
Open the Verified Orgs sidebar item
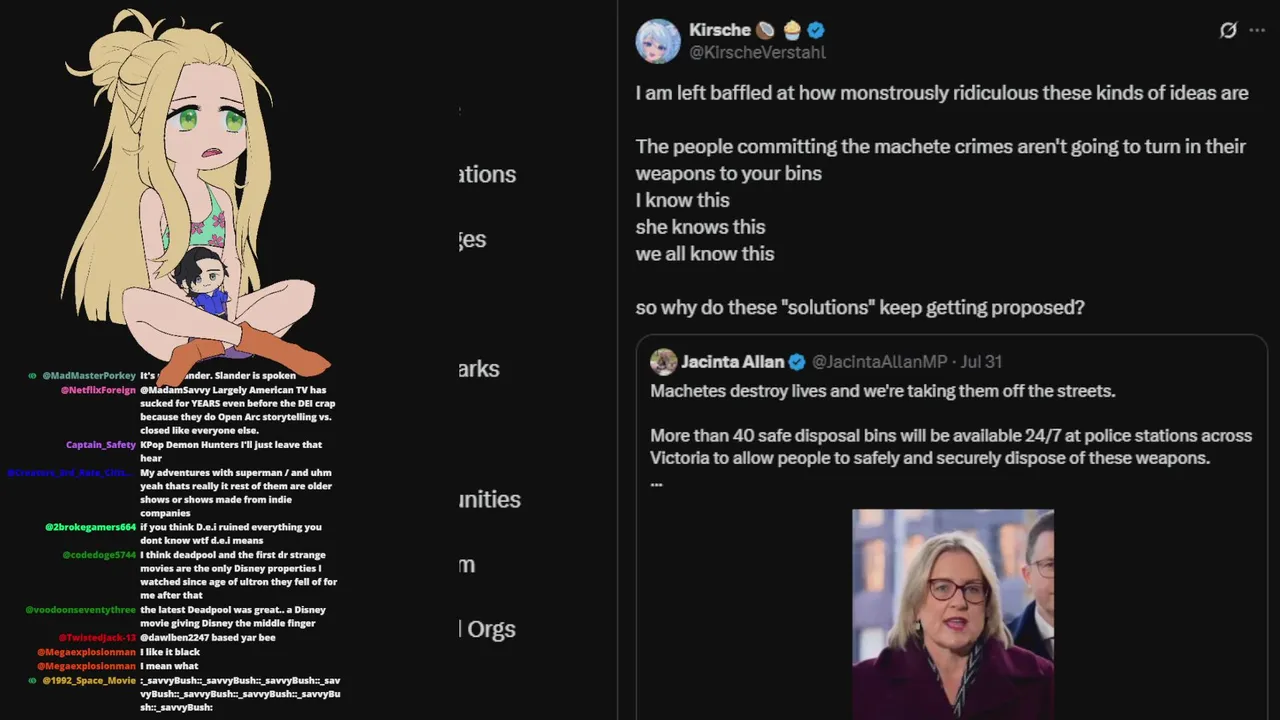tap(488, 629)
